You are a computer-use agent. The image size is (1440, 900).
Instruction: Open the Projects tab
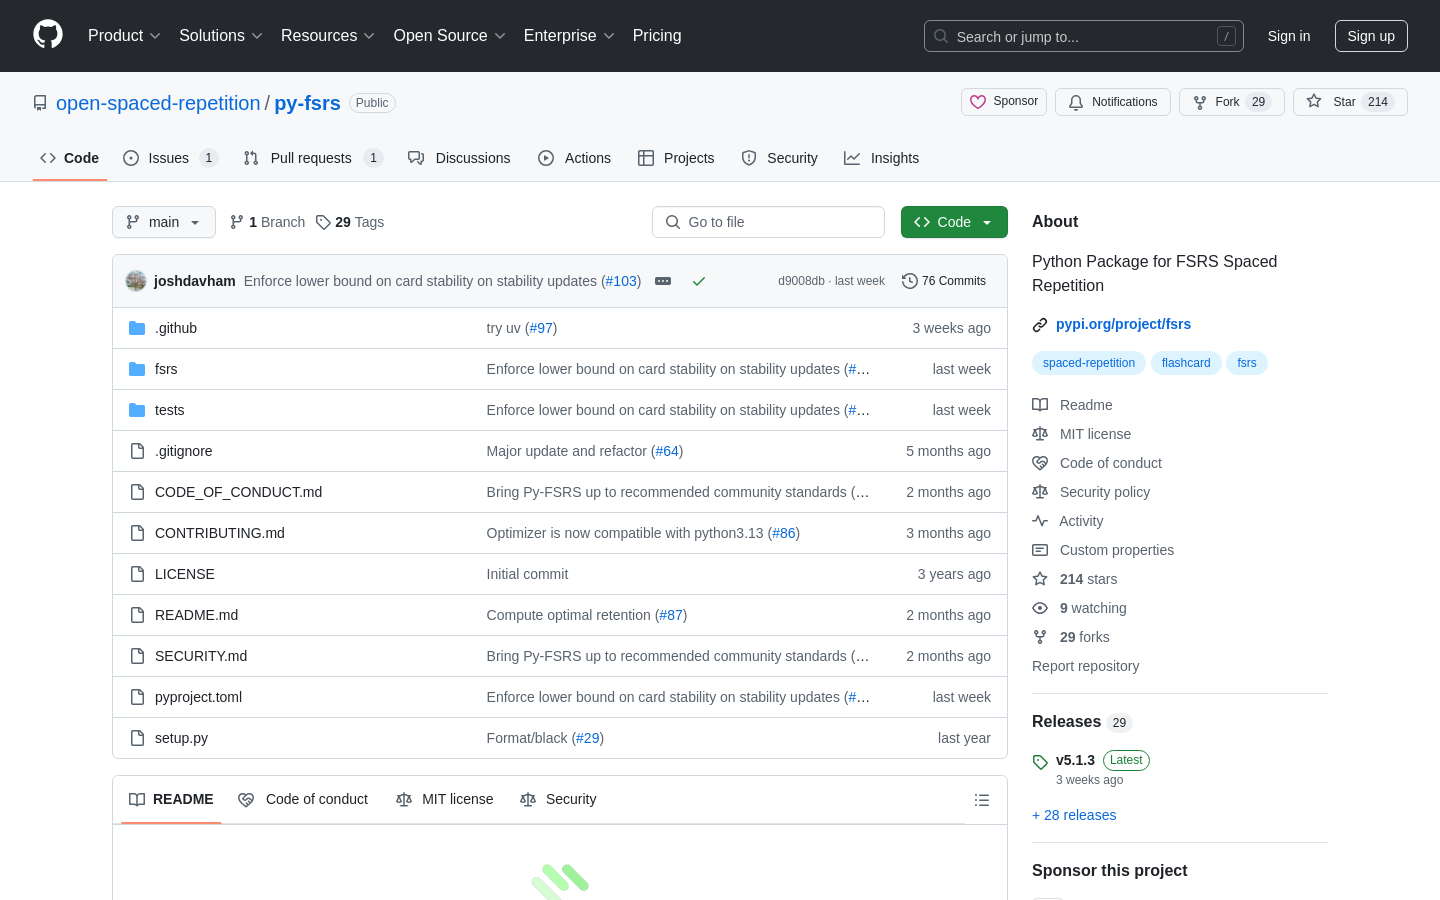[676, 158]
